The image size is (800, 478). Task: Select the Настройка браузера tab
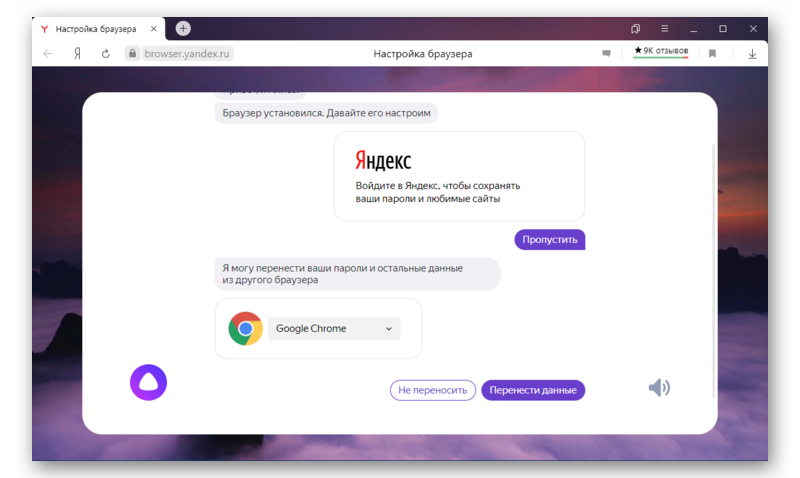98,29
